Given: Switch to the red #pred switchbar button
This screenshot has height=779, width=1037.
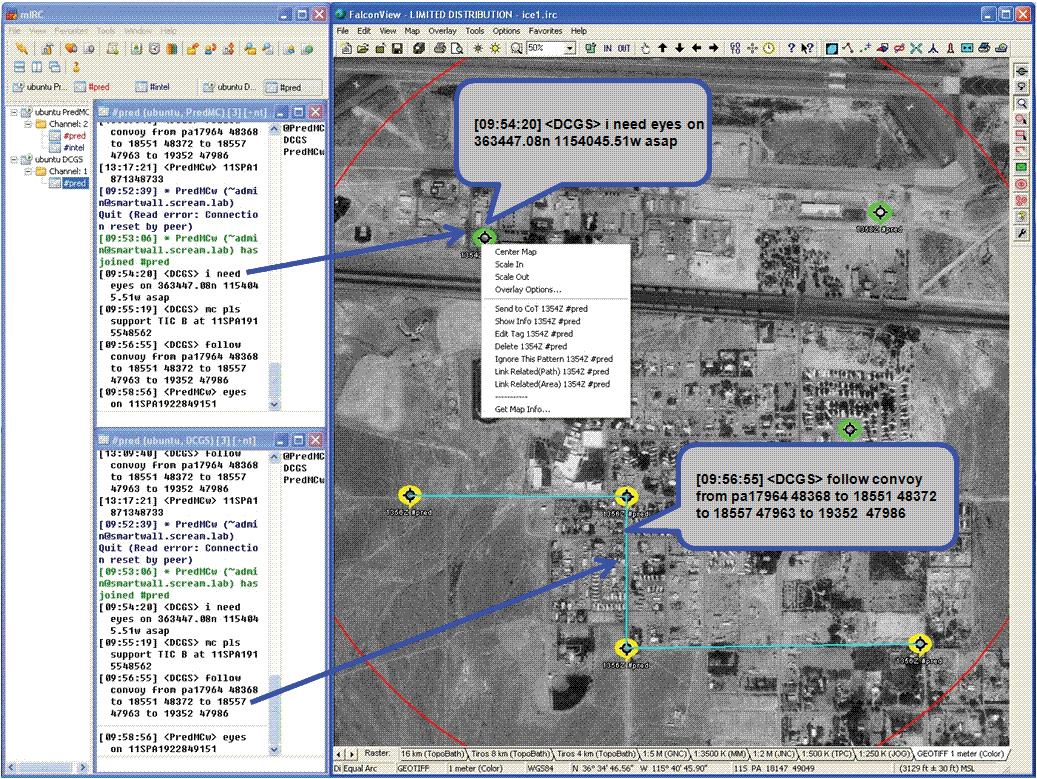Looking at the screenshot, I should [x=93, y=87].
